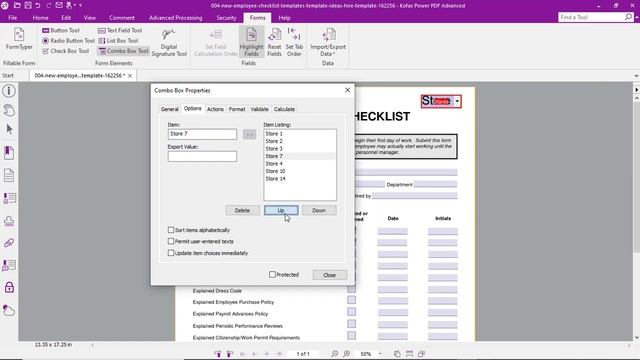Click the Down button
This screenshot has height=360, width=640.
pyautogui.click(x=319, y=210)
